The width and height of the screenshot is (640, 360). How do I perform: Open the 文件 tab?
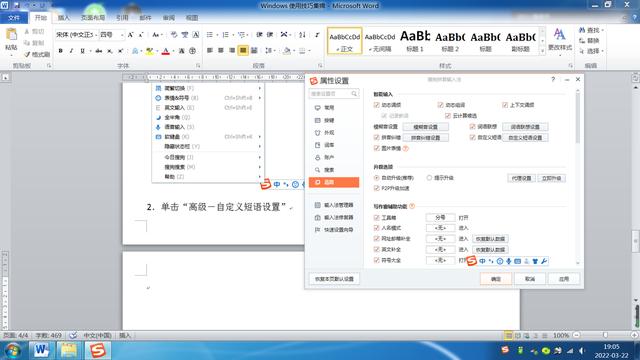pos(14,18)
